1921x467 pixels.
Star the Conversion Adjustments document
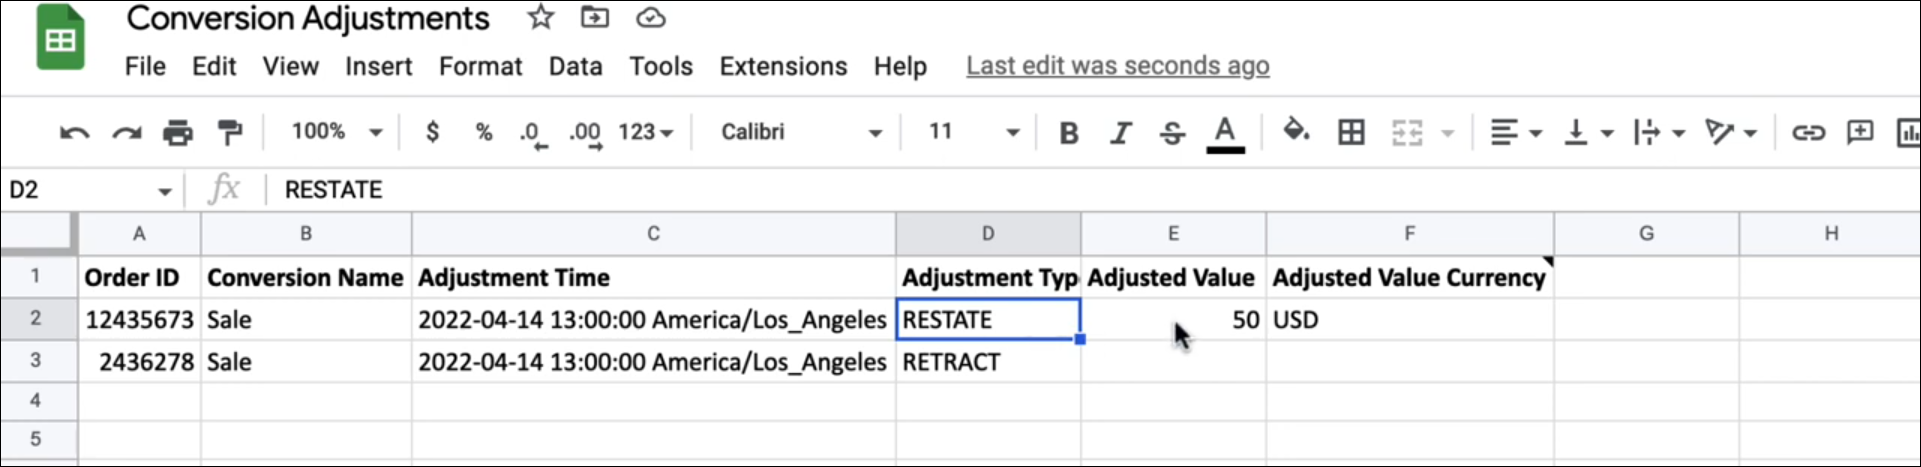tap(541, 17)
